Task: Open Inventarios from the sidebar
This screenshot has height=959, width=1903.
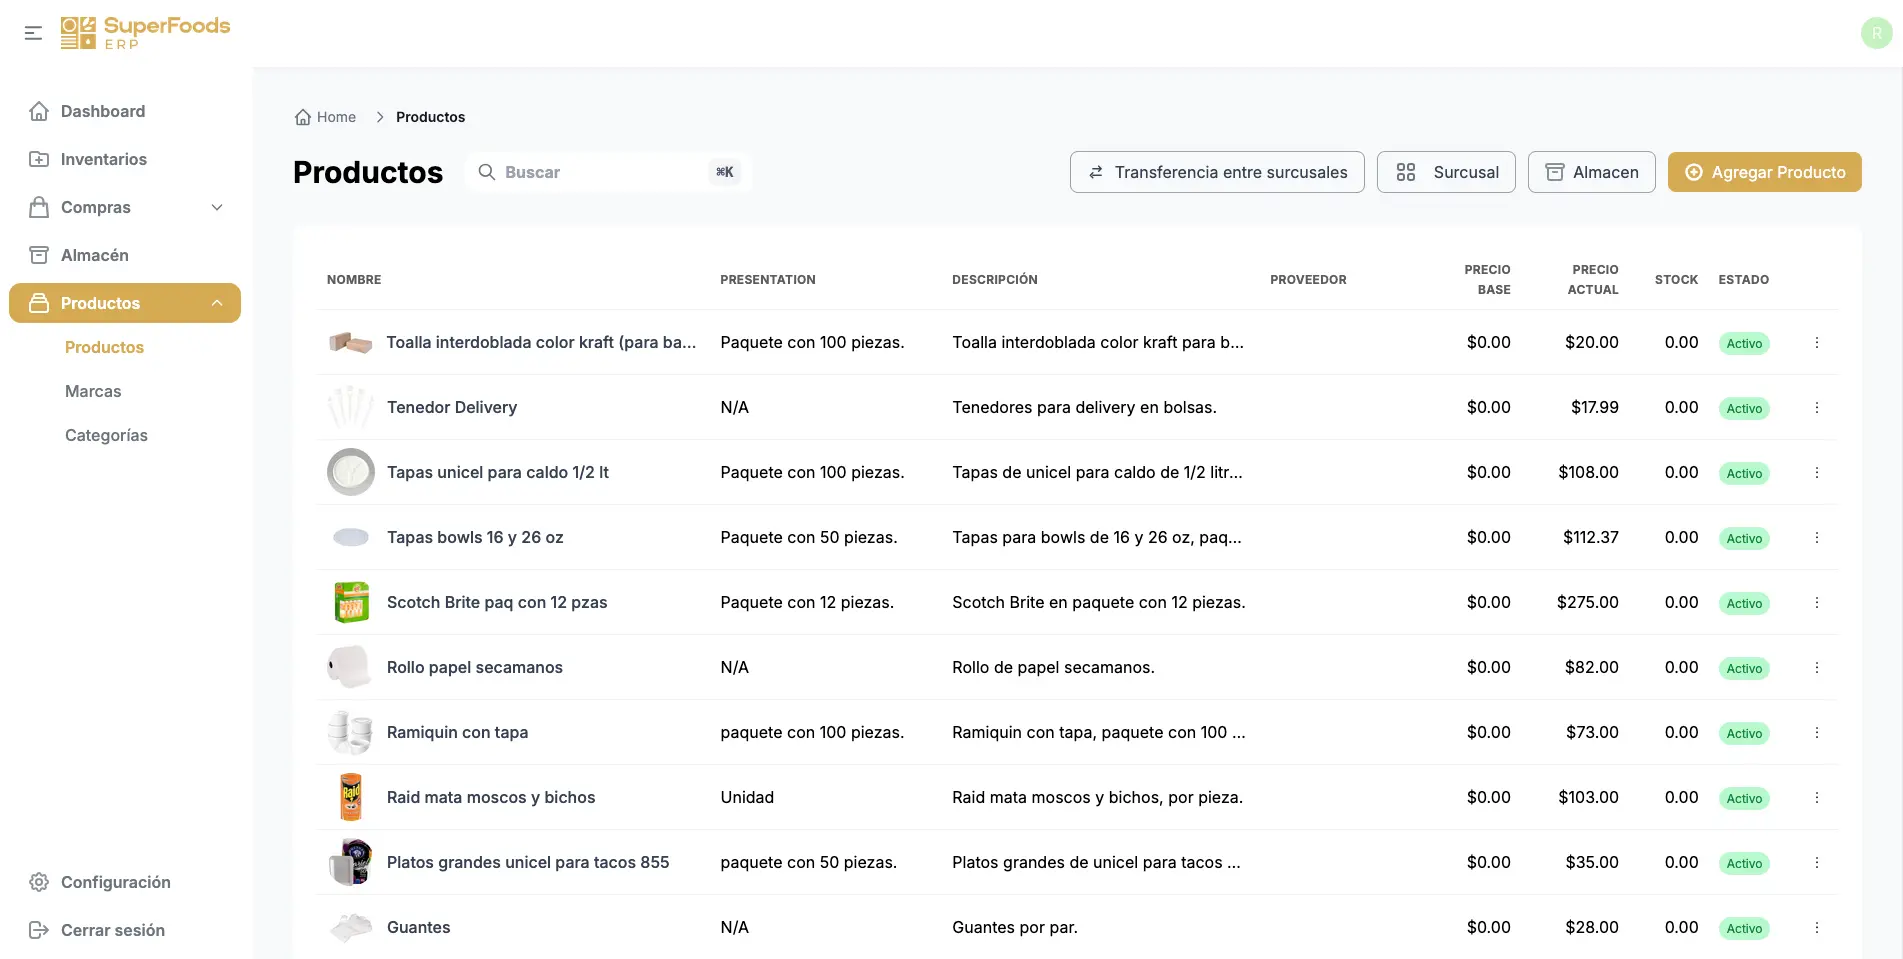Action: click(x=103, y=159)
